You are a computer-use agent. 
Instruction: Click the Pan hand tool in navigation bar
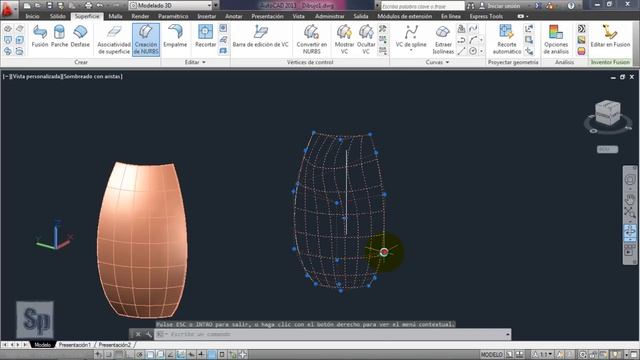click(x=630, y=200)
